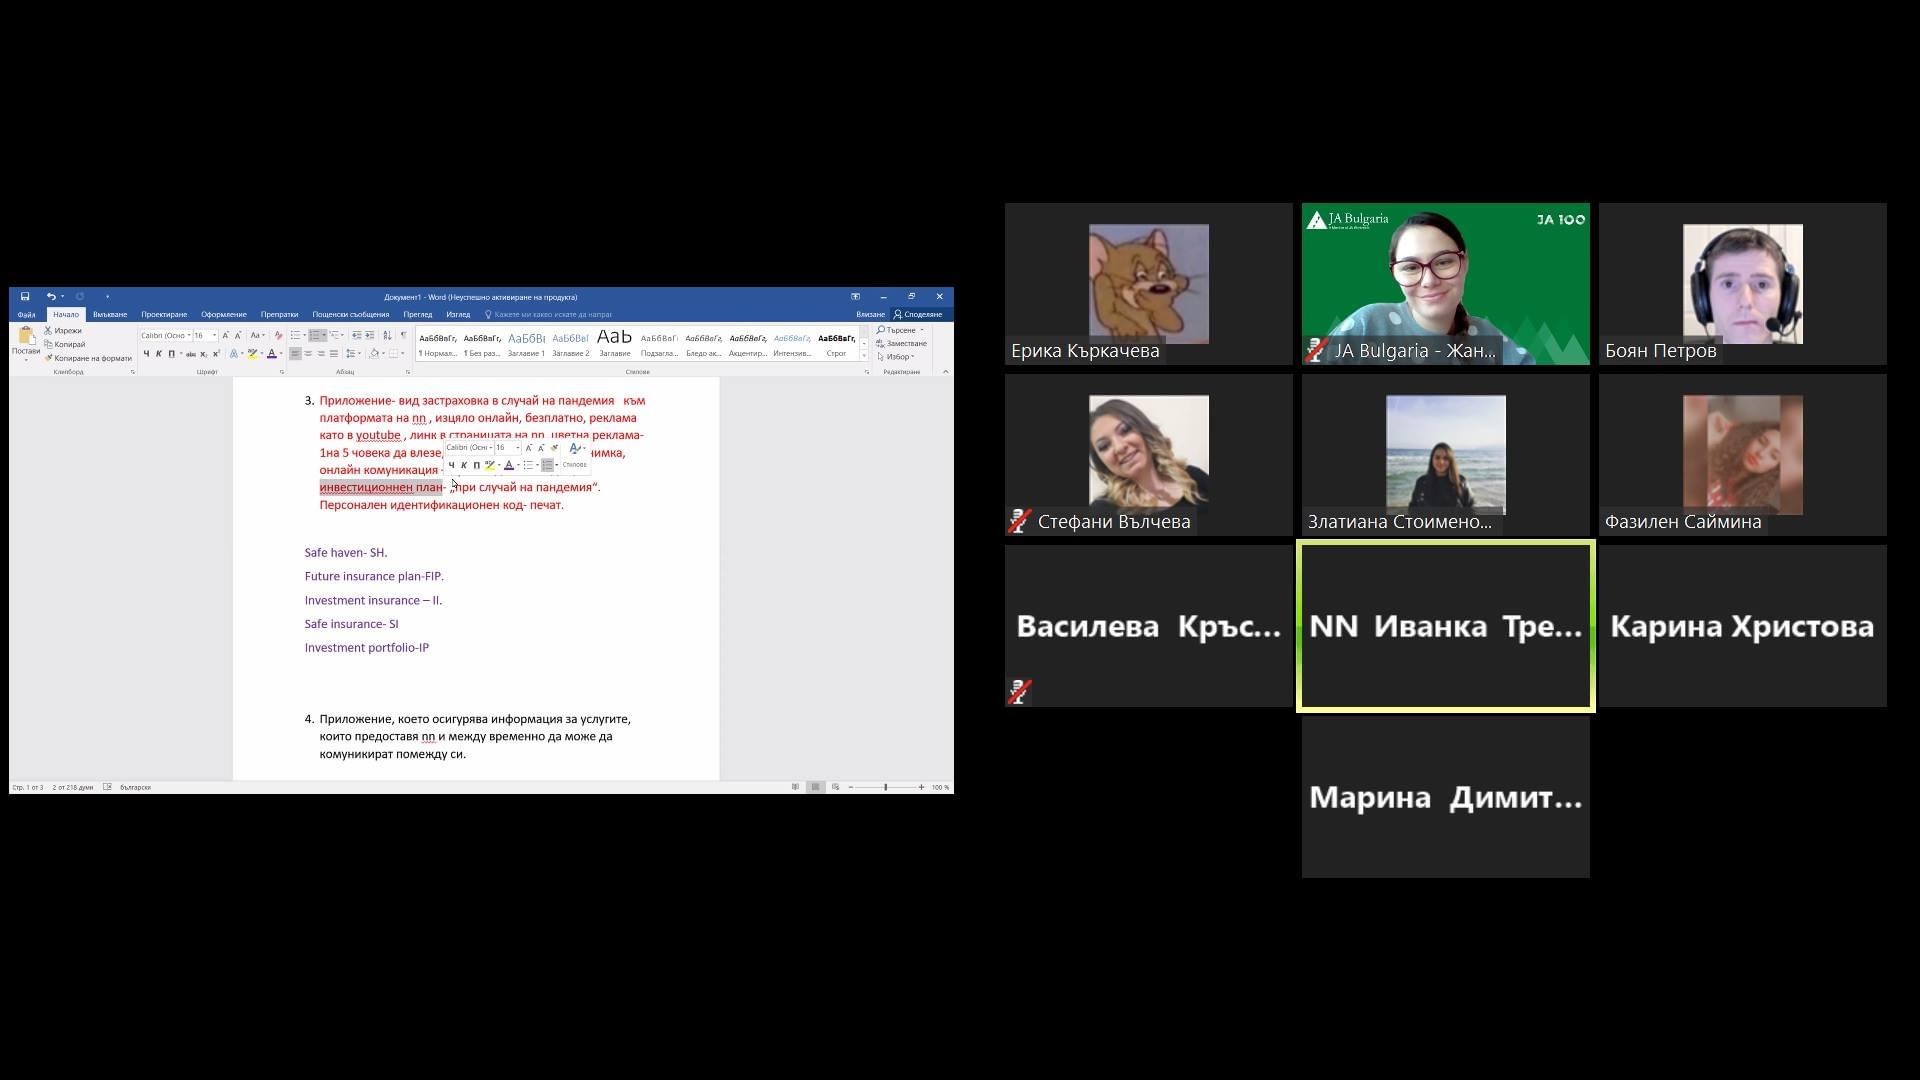Screen dimensions: 1920x1080
Task: Open the font size 16 dropdown
Action: click(x=214, y=335)
